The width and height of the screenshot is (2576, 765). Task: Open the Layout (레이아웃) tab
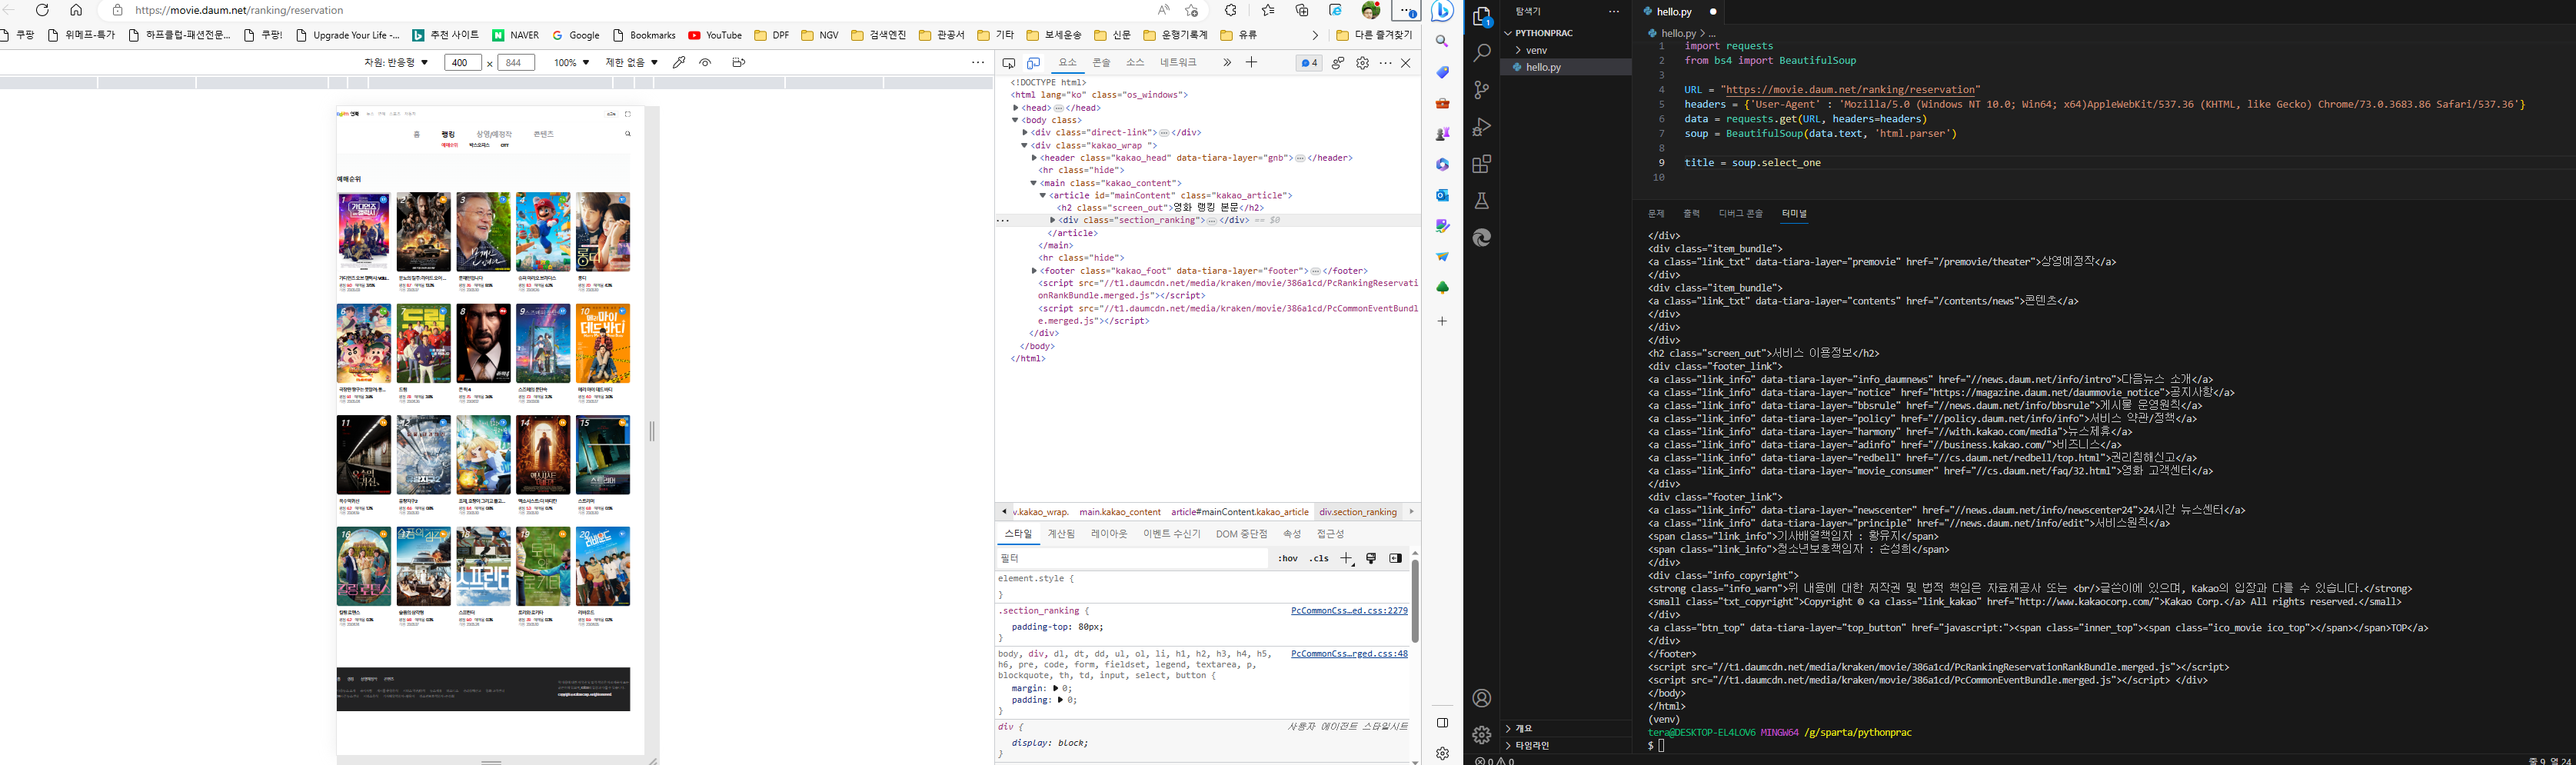pyautogui.click(x=1109, y=534)
